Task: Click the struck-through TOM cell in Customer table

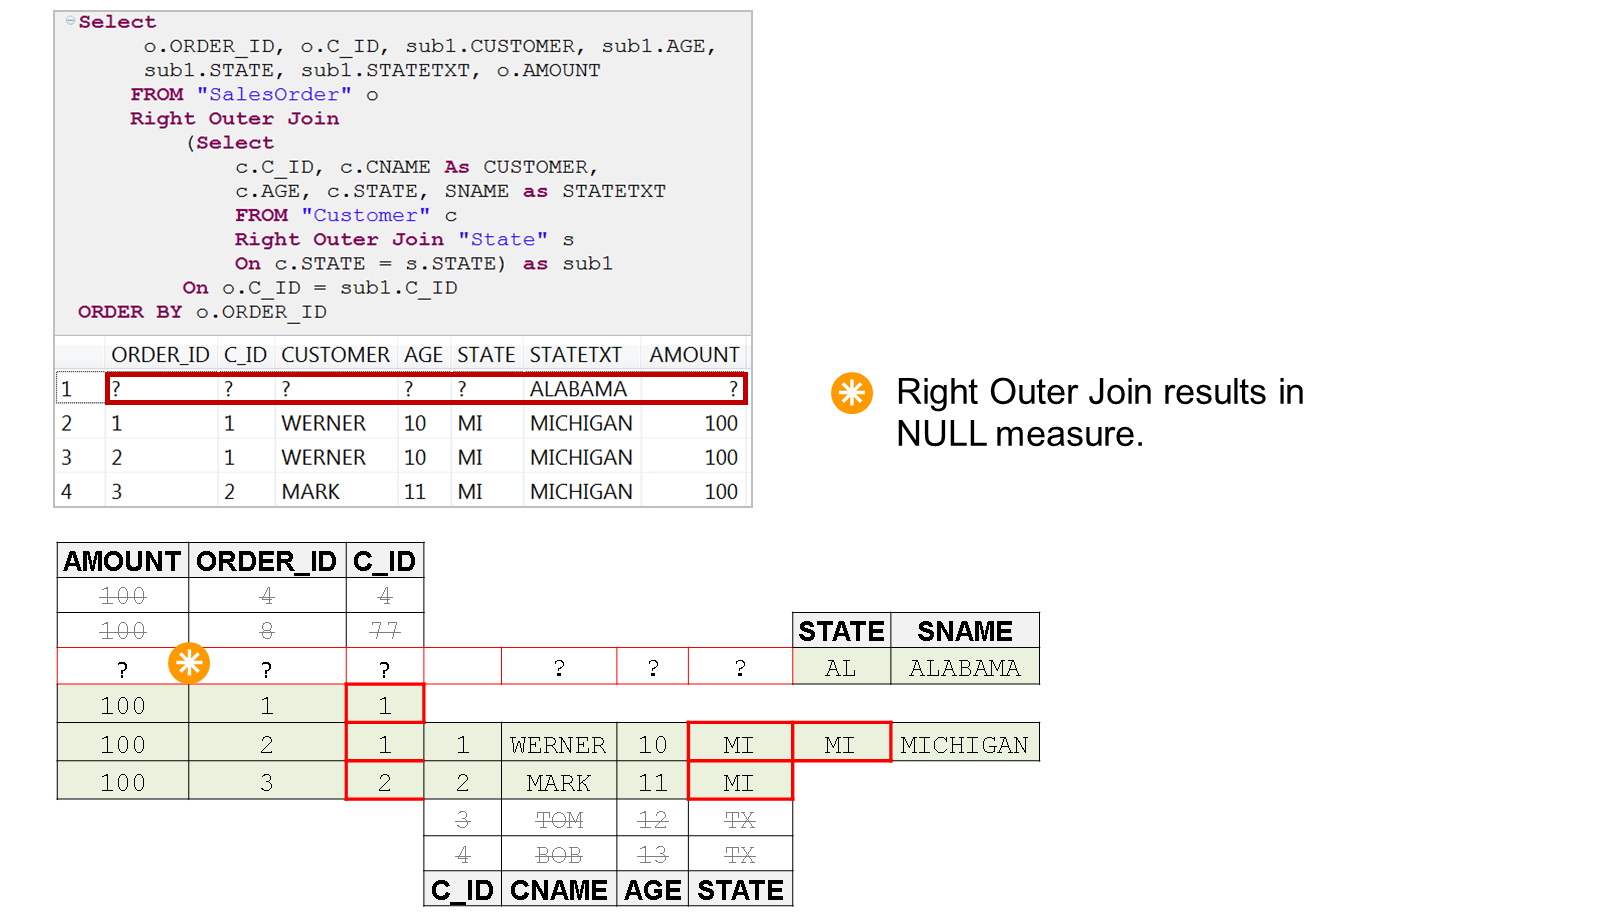Action: tap(559, 820)
